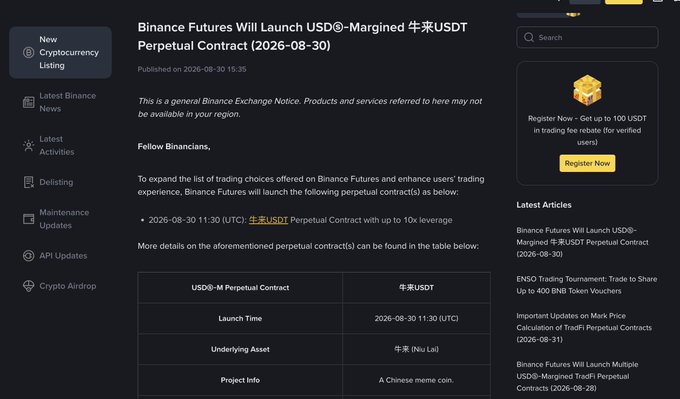Click the magnifier icon in Search box
680x399 pixels.
coord(529,37)
